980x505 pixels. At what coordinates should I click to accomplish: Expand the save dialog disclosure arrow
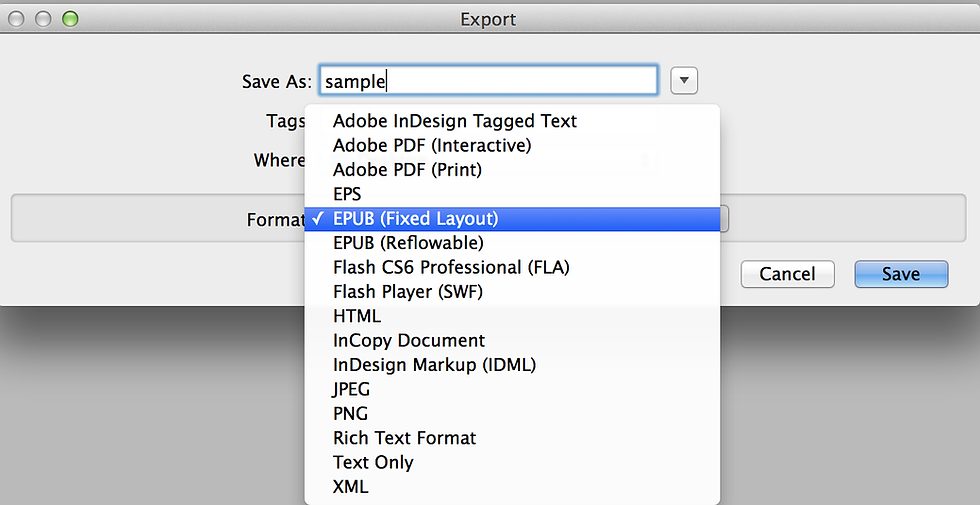684,81
